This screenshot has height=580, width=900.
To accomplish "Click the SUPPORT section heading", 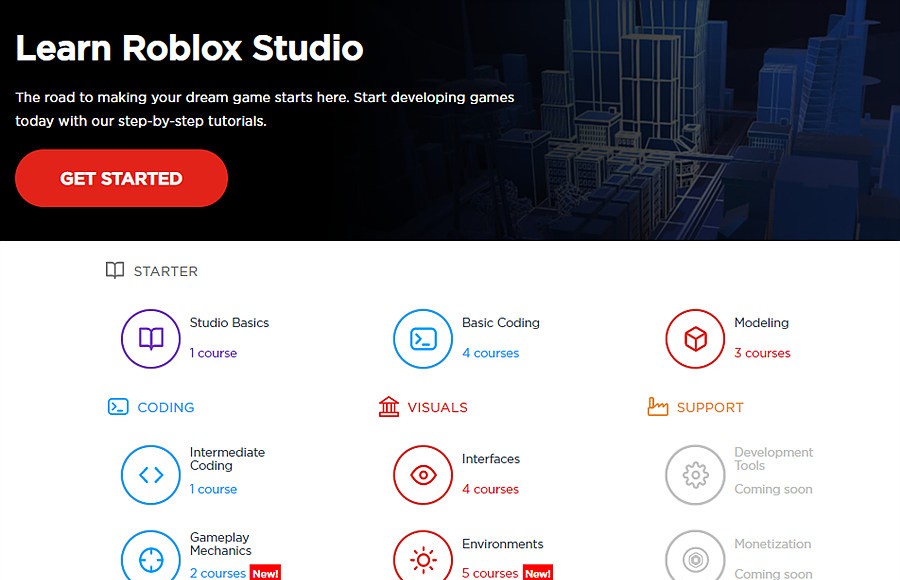I will (710, 407).
